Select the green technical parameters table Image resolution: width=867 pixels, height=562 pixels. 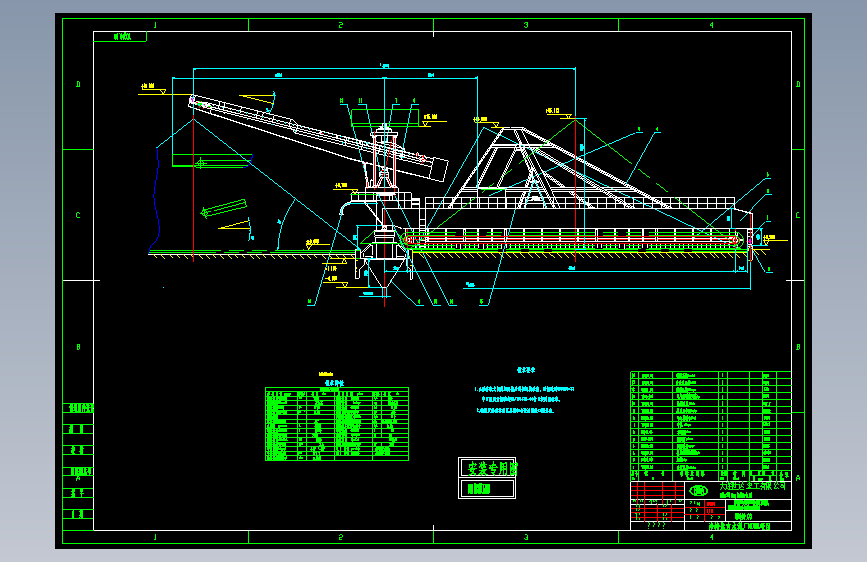337,424
